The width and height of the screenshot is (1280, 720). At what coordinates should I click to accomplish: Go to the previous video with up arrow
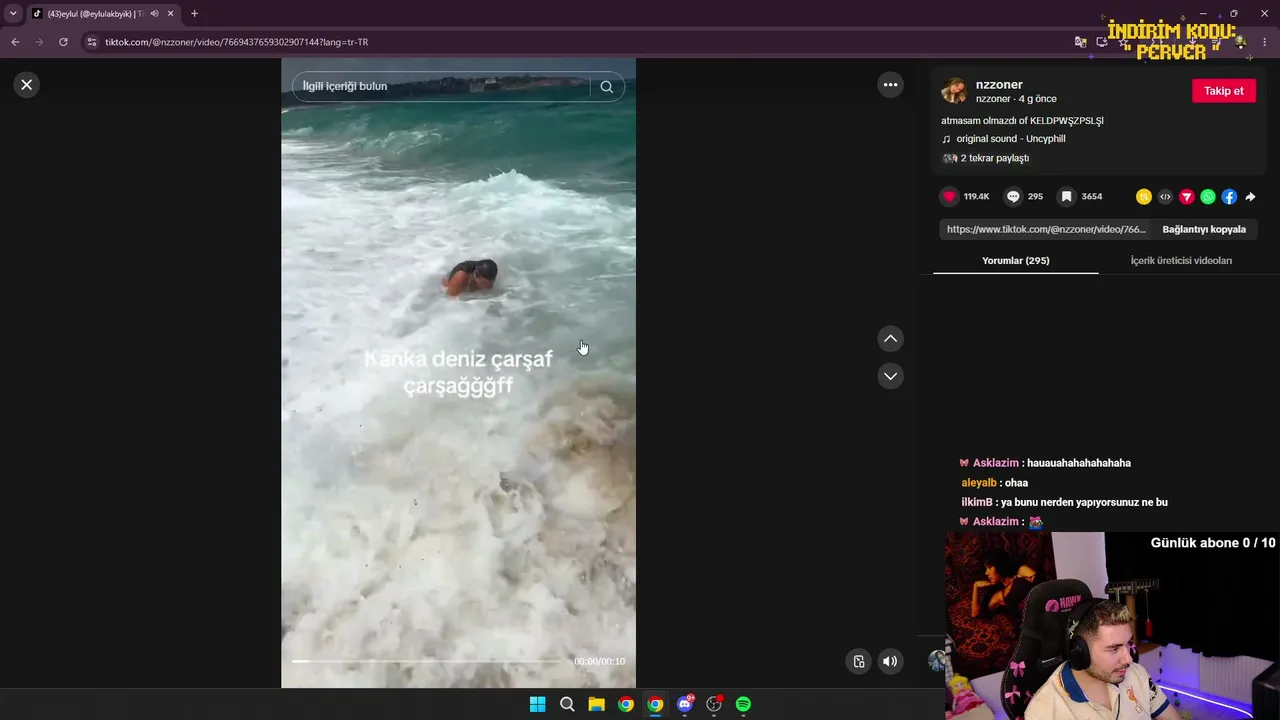click(890, 339)
